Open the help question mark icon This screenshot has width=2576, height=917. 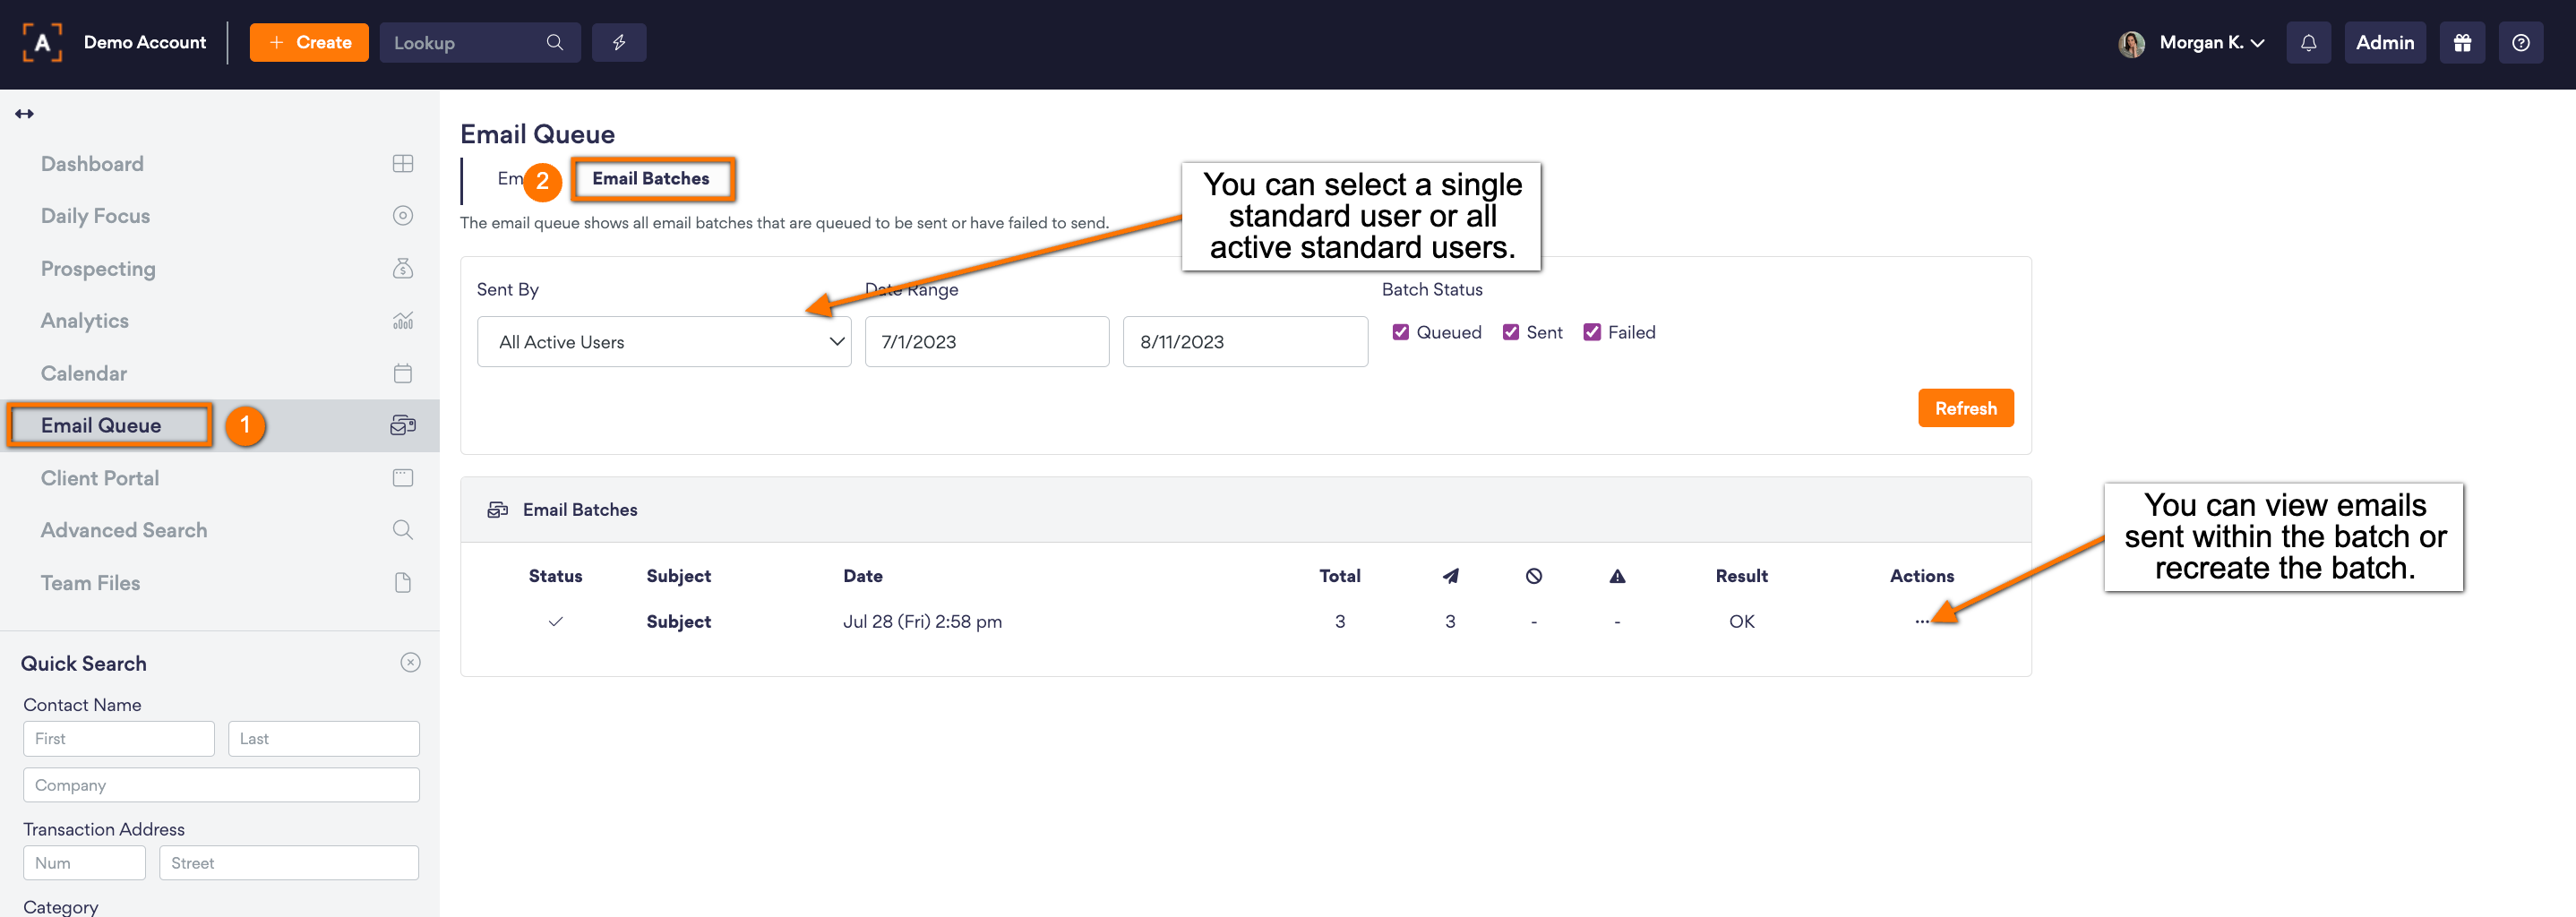2521,42
